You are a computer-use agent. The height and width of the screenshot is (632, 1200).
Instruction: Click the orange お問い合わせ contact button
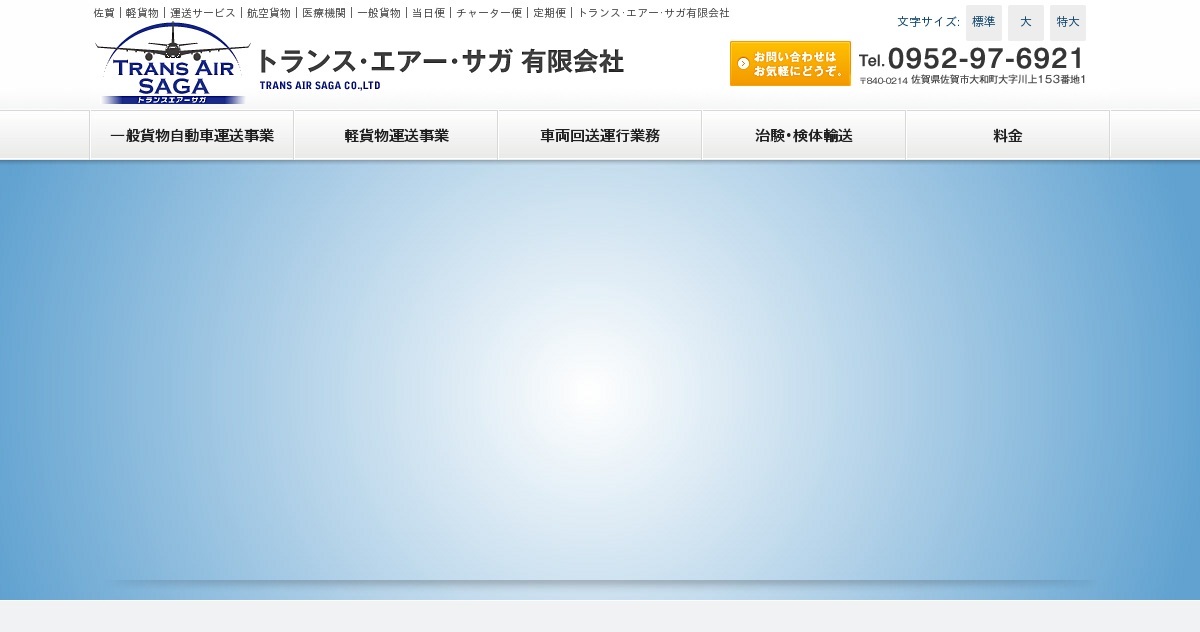[790, 62]
